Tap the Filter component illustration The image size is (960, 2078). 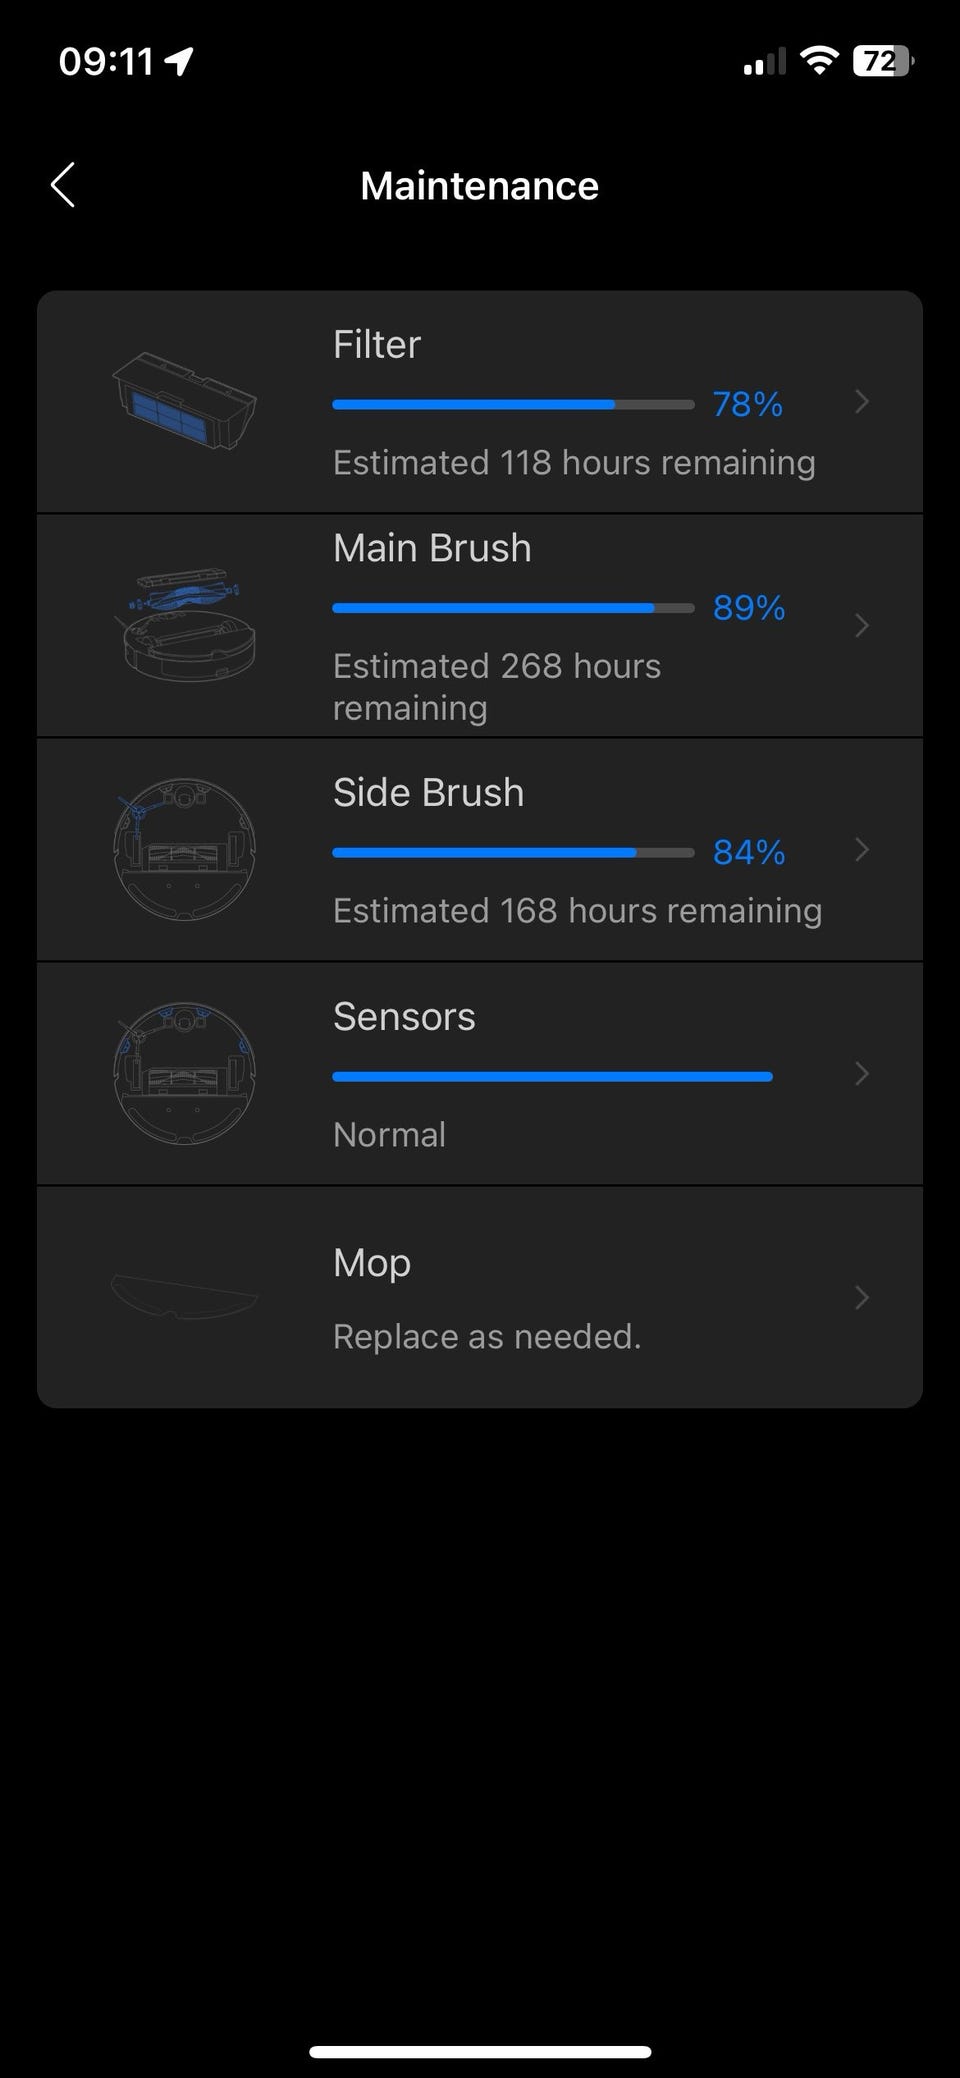point(185,401)
